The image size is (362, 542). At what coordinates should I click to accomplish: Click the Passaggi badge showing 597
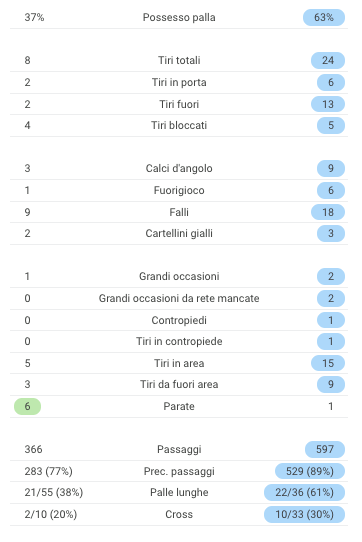(325, 449)
